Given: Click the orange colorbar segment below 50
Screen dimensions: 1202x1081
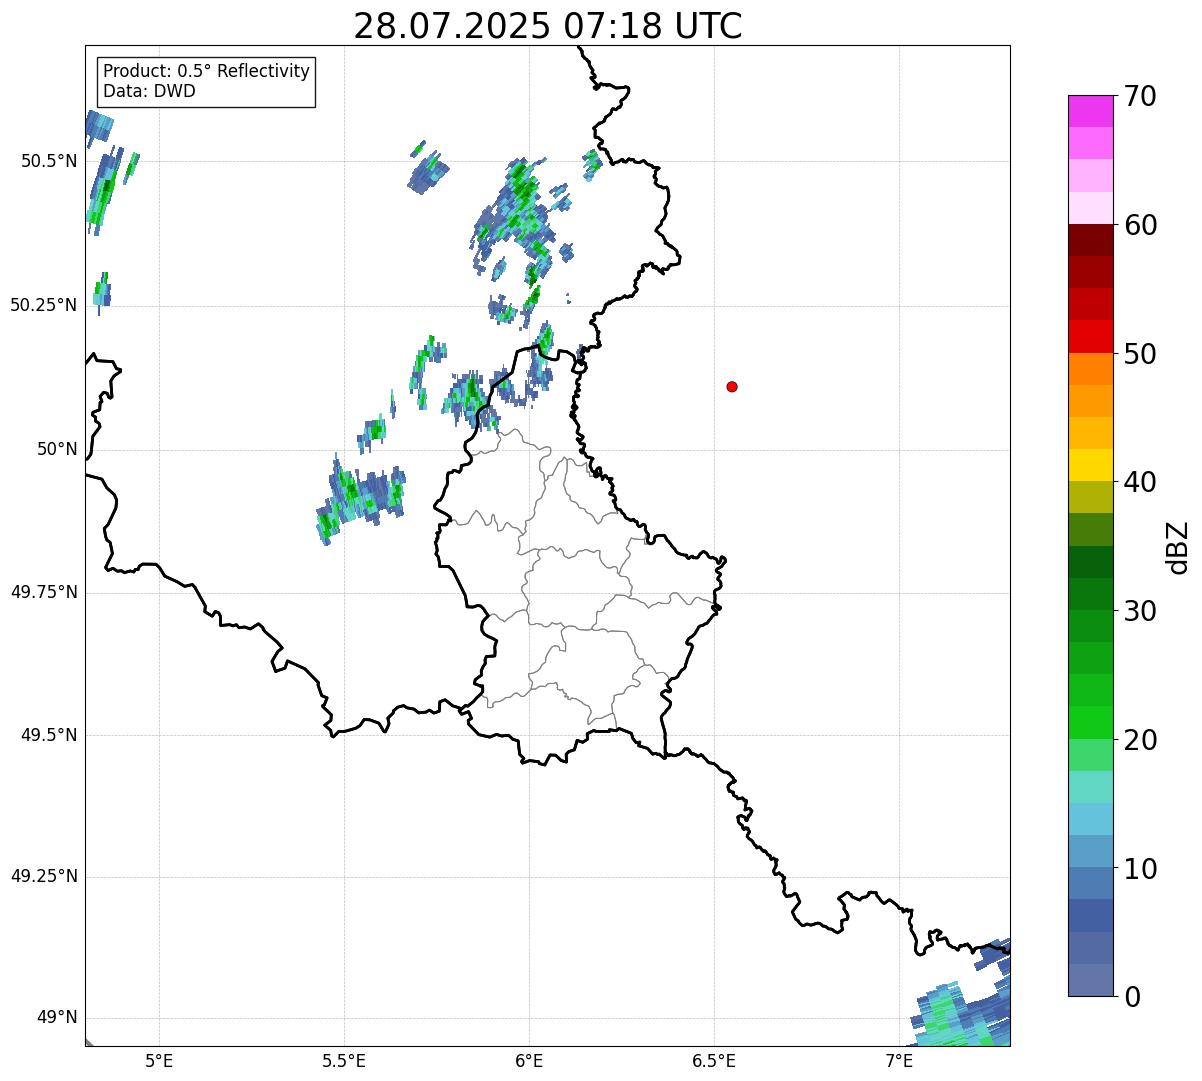Looking at the screenshot, I should (x=1091, y=369).
